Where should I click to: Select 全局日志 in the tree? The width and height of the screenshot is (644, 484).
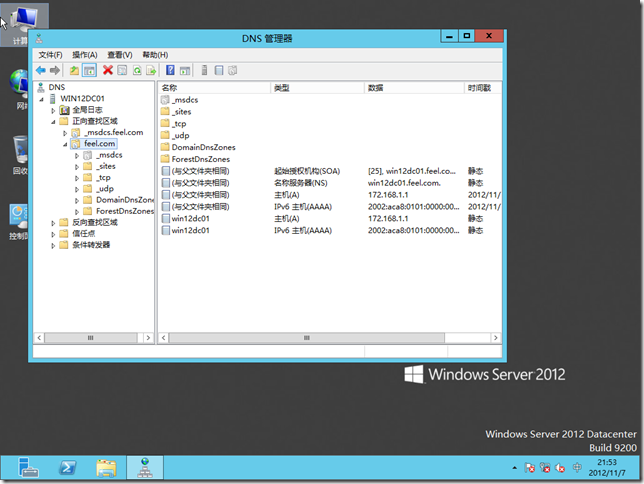(87, 110)
